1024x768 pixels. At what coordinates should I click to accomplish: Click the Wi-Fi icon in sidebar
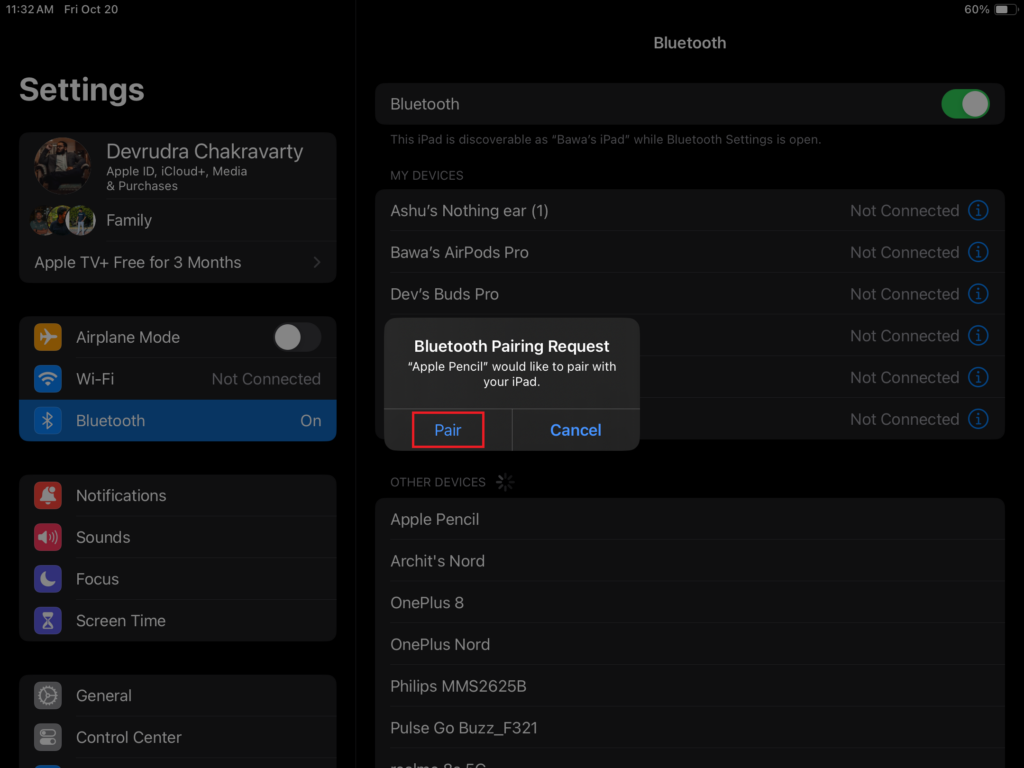click(x=48, y=379)
